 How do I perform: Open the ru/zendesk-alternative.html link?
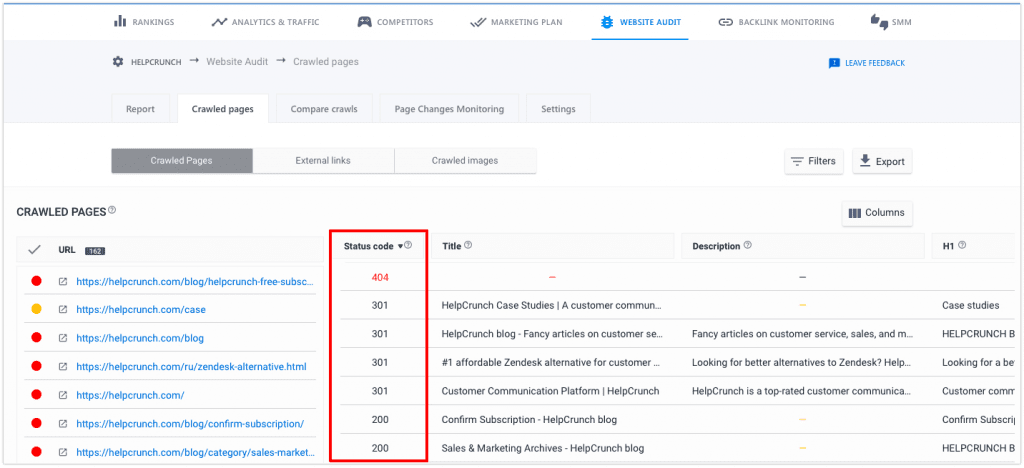191,367
